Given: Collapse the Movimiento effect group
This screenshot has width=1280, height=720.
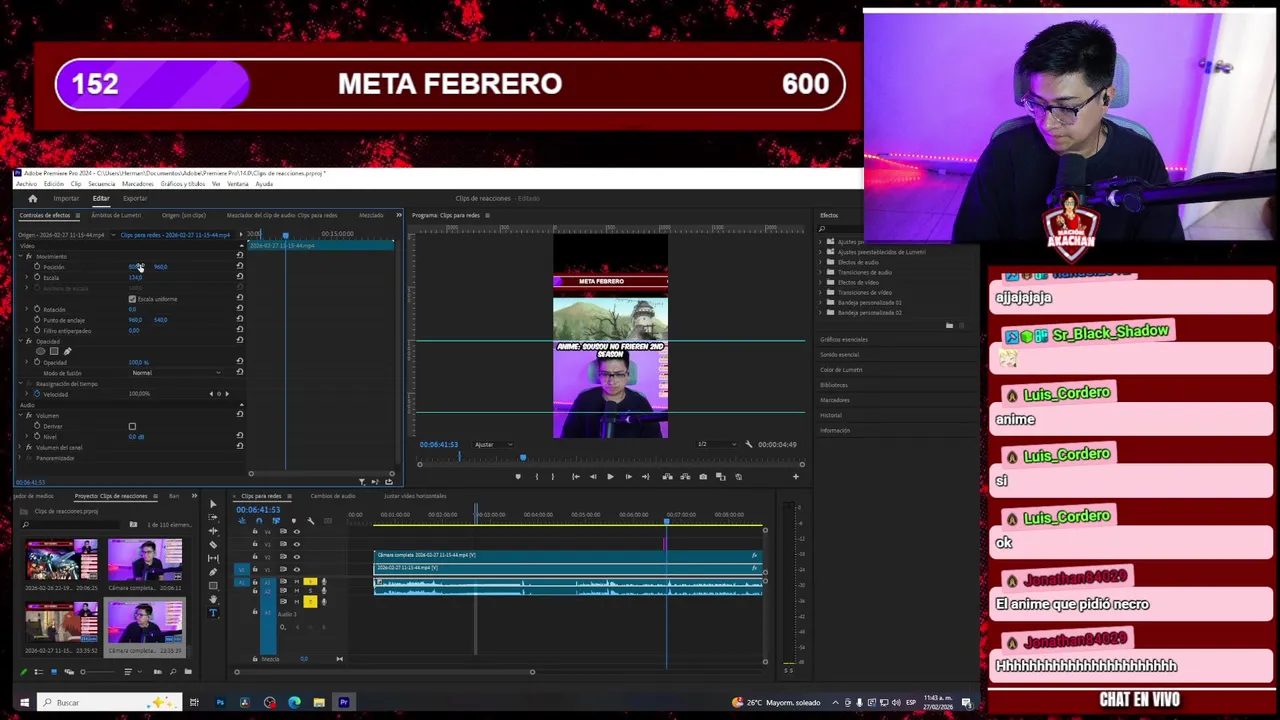Looking at the screenshot, I should click(x=20, y=257).
